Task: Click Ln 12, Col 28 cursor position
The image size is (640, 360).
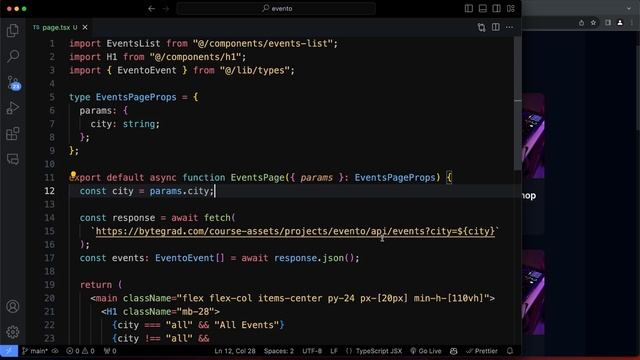Action: click(235, 351)
